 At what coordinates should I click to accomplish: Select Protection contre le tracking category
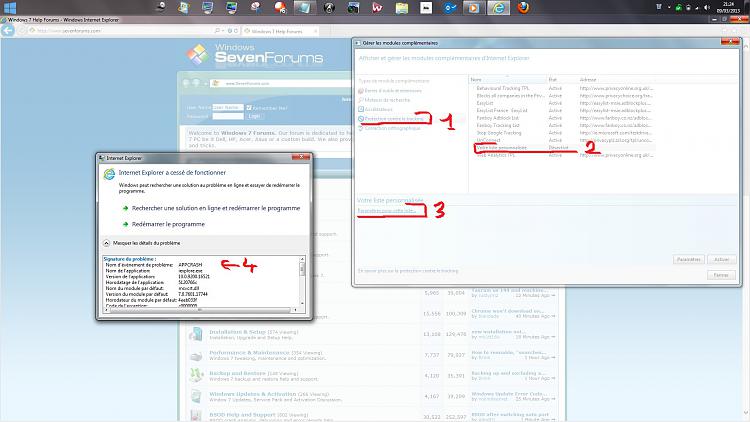[394, 119]
